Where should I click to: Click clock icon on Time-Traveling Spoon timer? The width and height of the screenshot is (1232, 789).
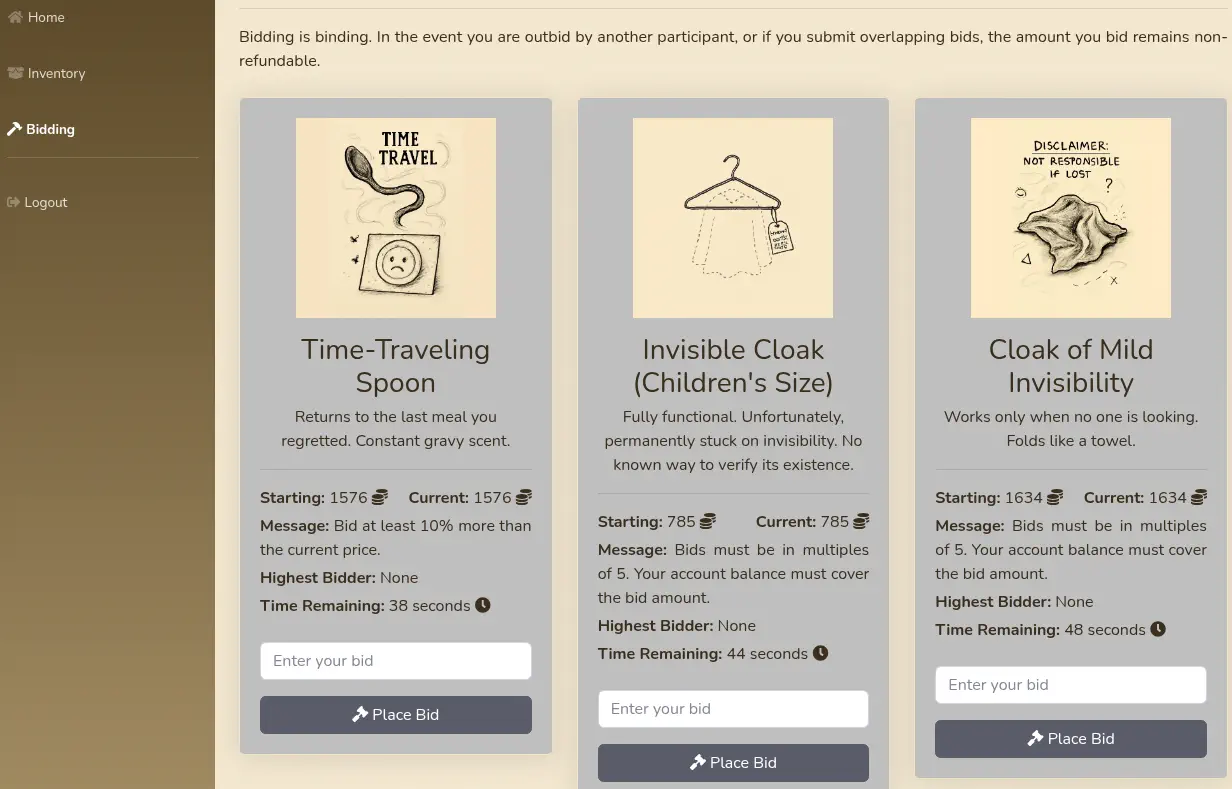click(x=483, y=605)
